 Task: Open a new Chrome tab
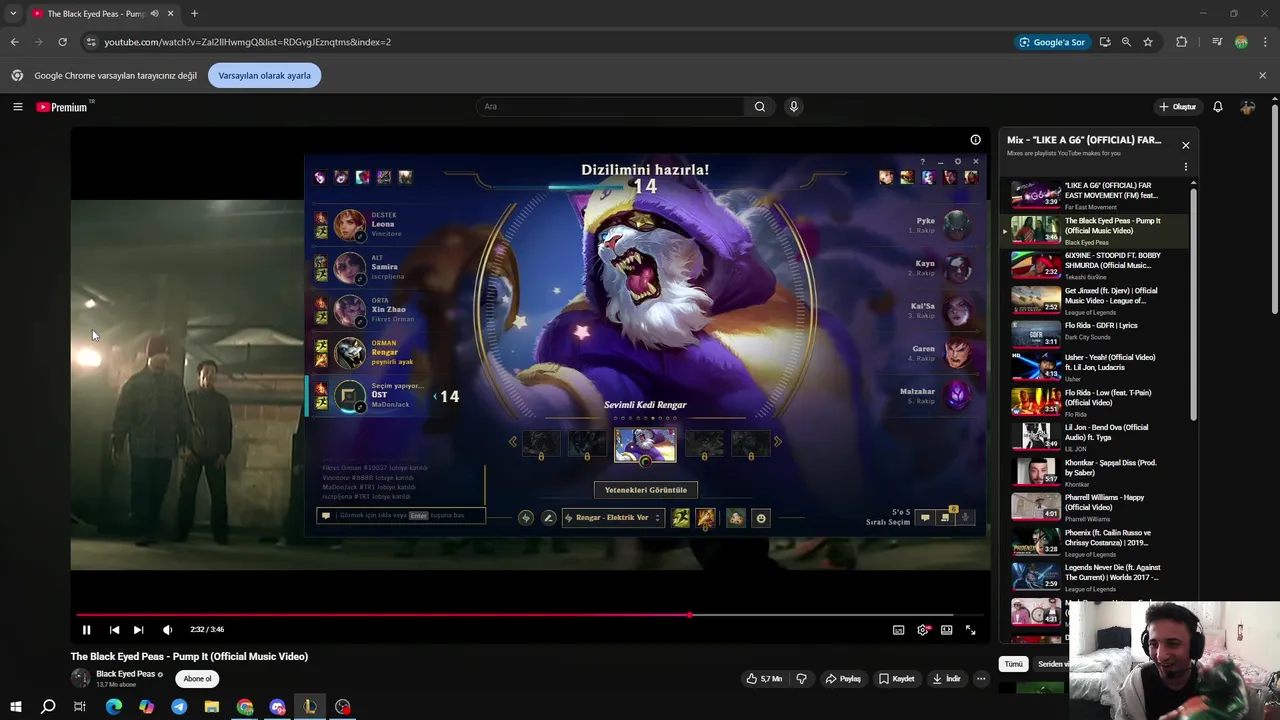194,14
